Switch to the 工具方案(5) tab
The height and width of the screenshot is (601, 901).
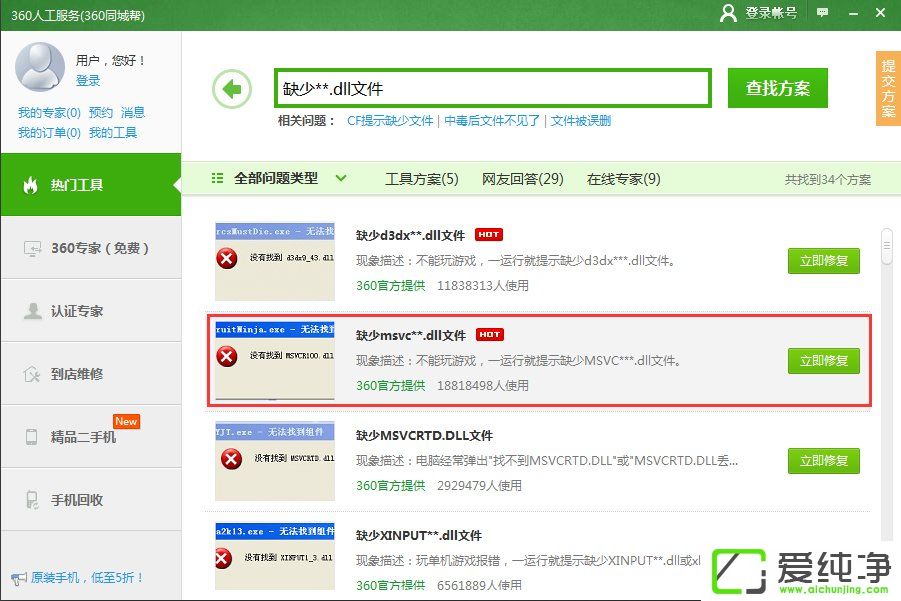tap(421, 179)
